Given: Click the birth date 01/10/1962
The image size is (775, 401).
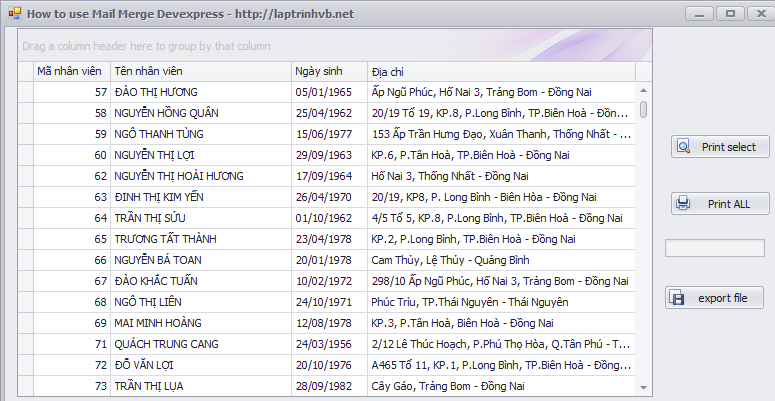Looking at the screenshot, I should pos(330,218).
